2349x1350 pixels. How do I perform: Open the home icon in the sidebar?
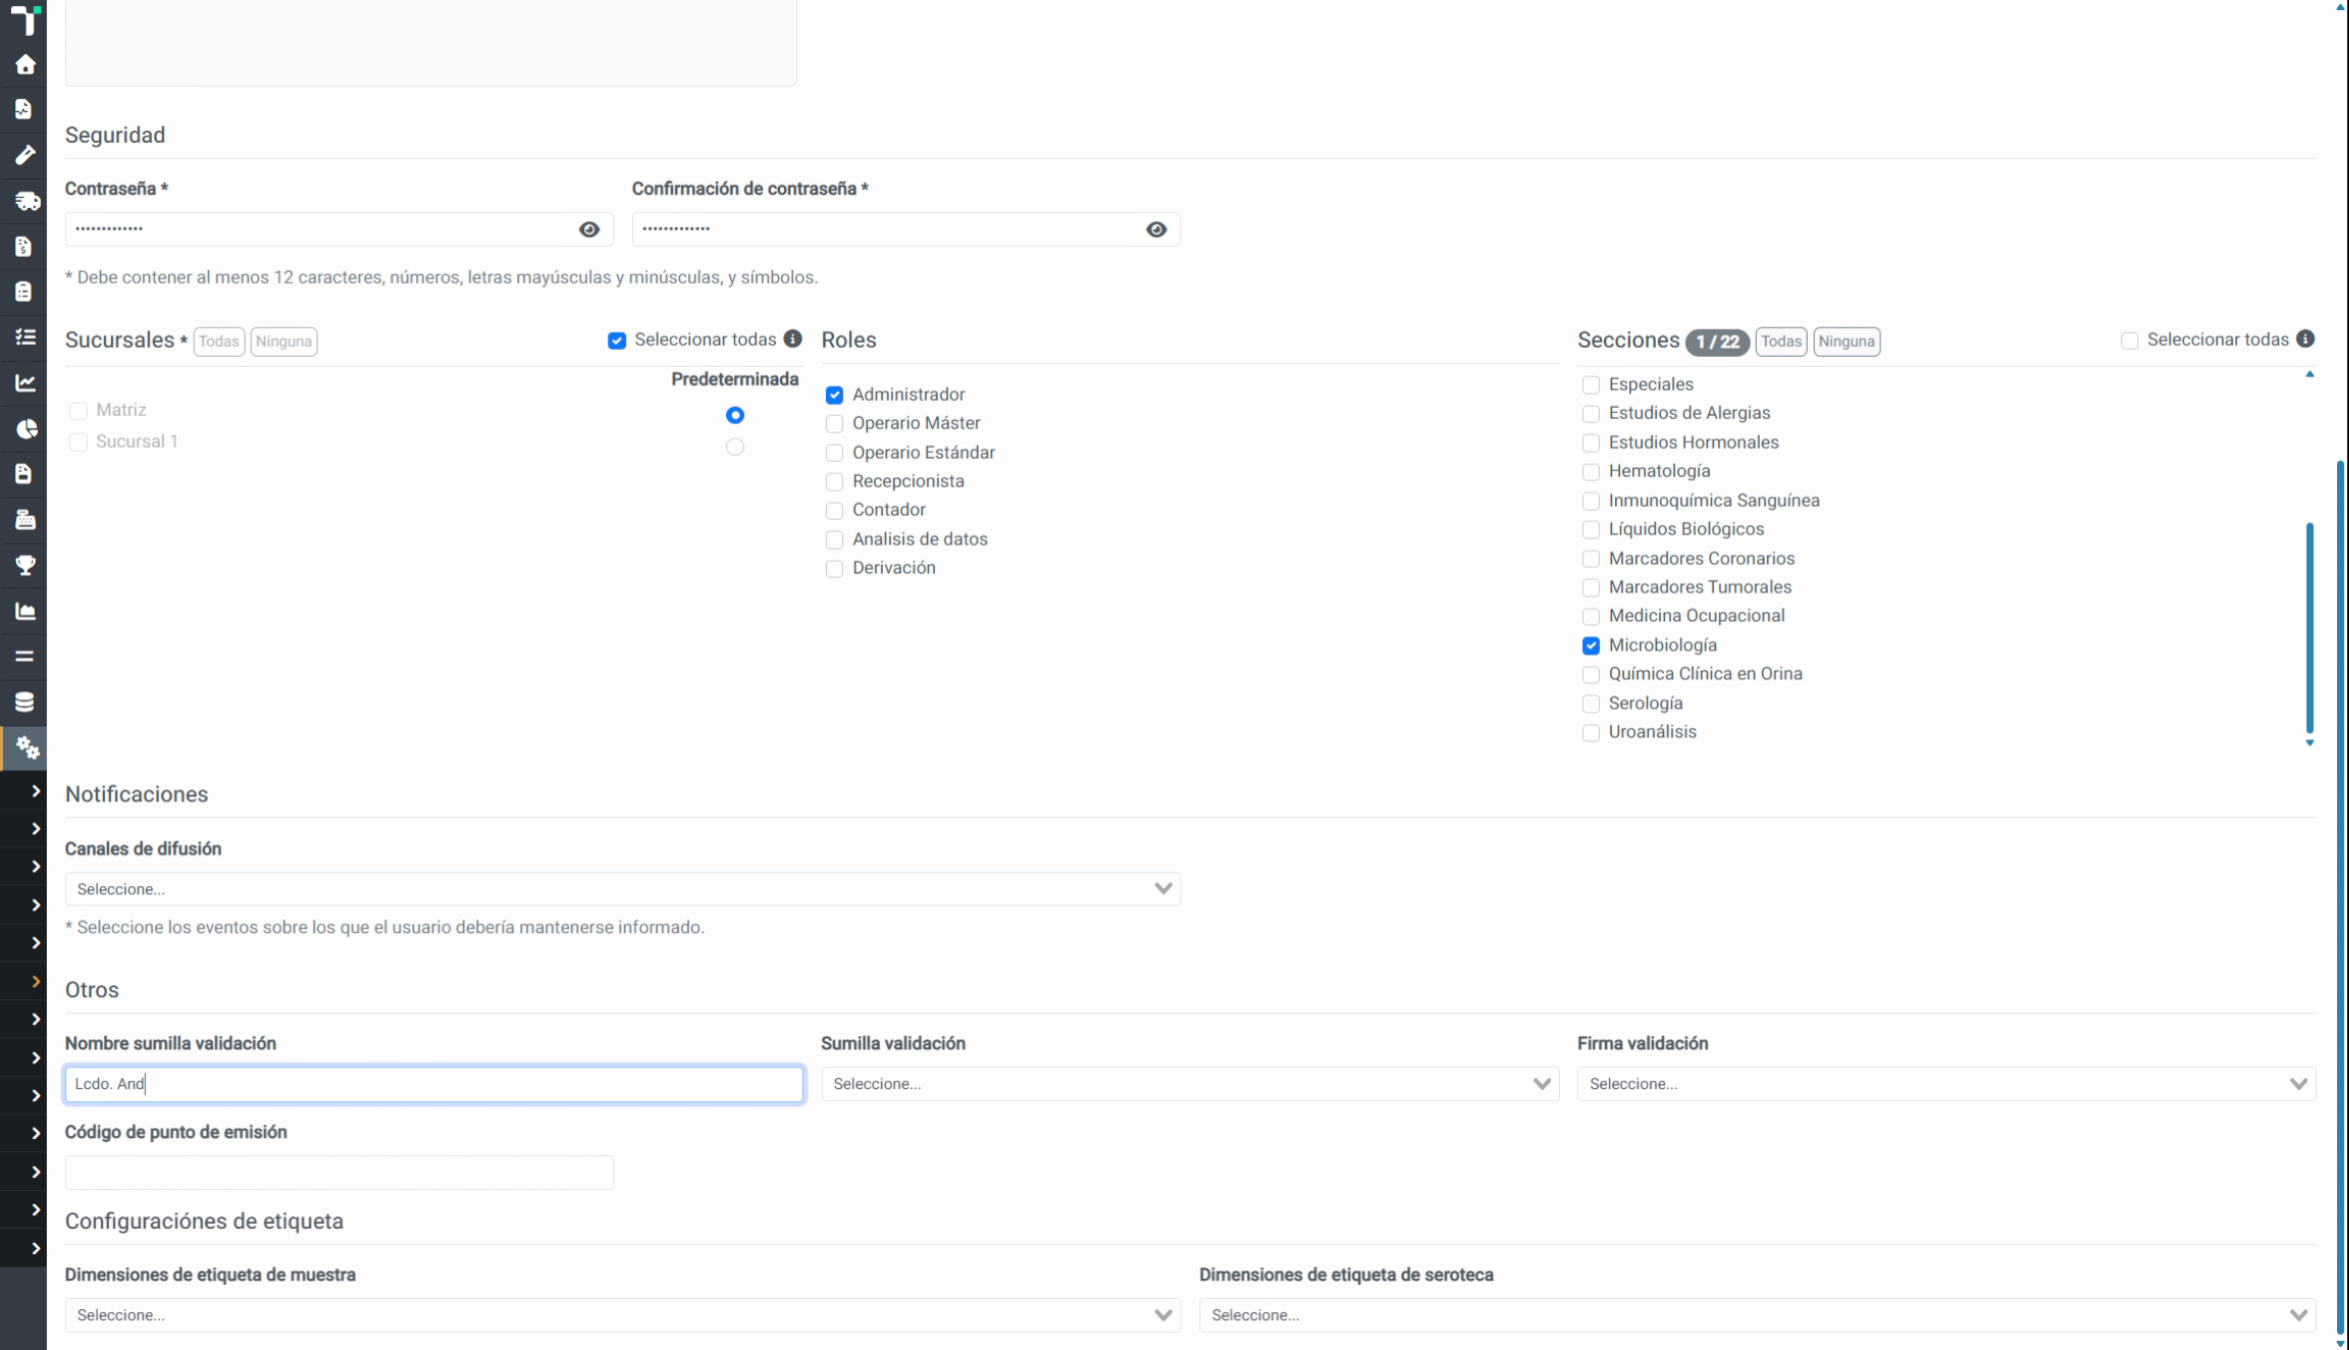point(24,65)
